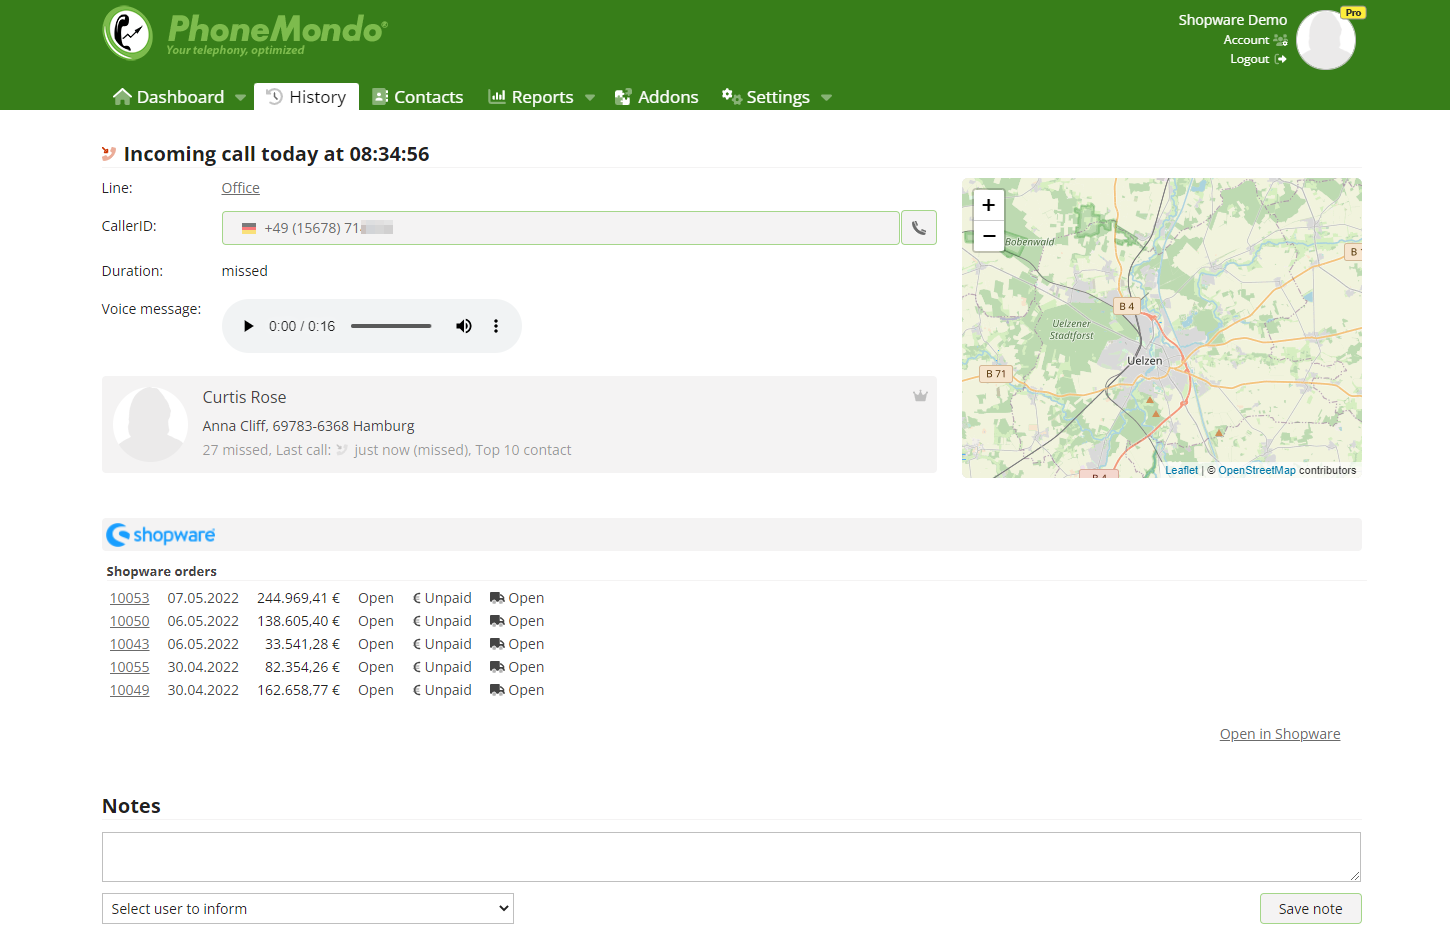Image resolution: width=1450 pixels, height=949 pixels.
Task: Zoom out on the map
Action: tap(989, 236)
